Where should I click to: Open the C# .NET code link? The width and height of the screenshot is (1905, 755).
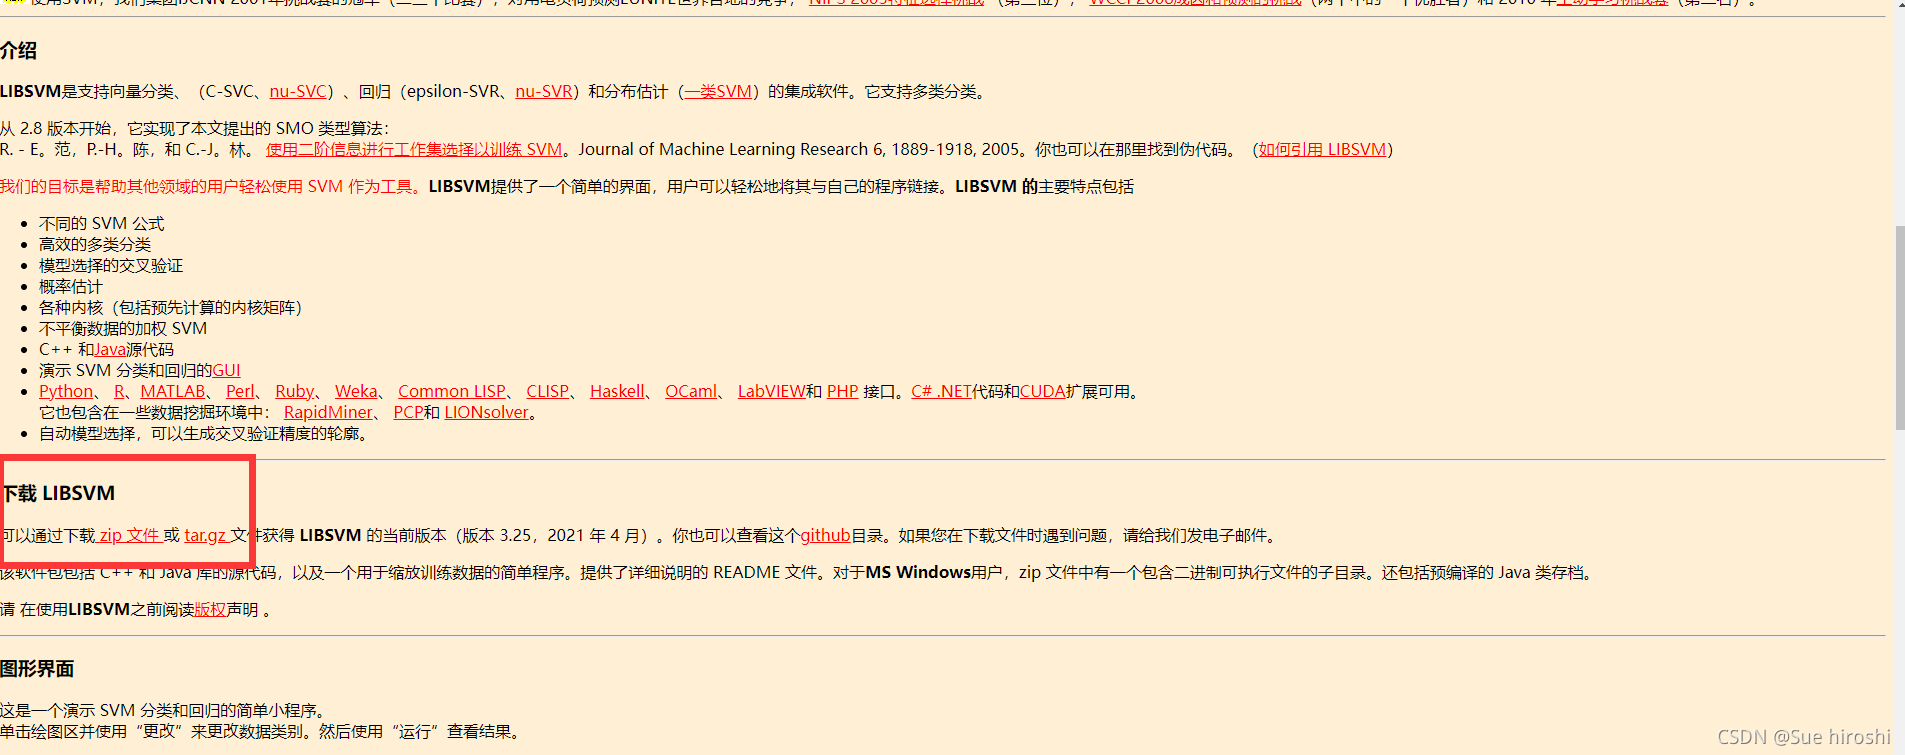pos(941,392)
